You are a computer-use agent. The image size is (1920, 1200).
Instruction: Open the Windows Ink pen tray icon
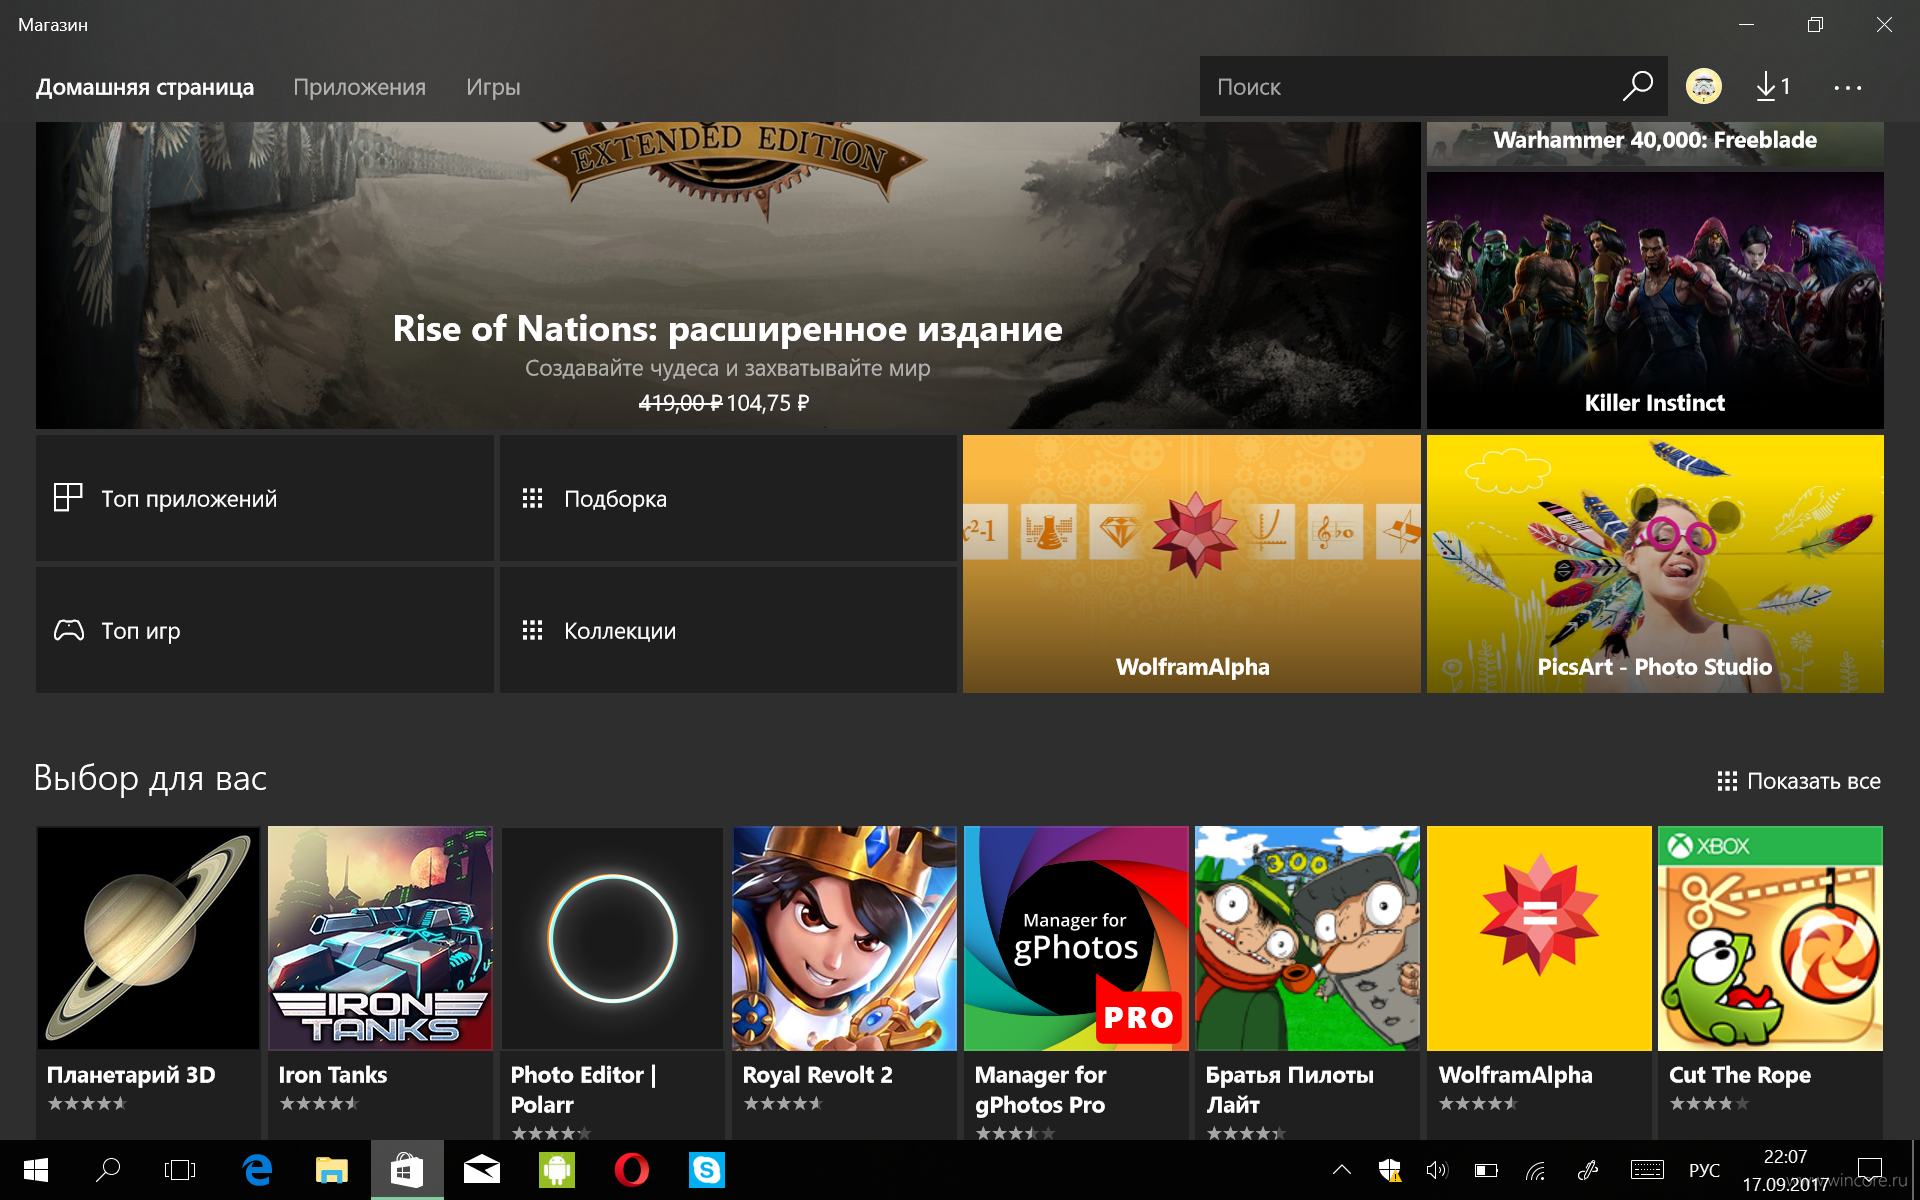point(1587,1170)
